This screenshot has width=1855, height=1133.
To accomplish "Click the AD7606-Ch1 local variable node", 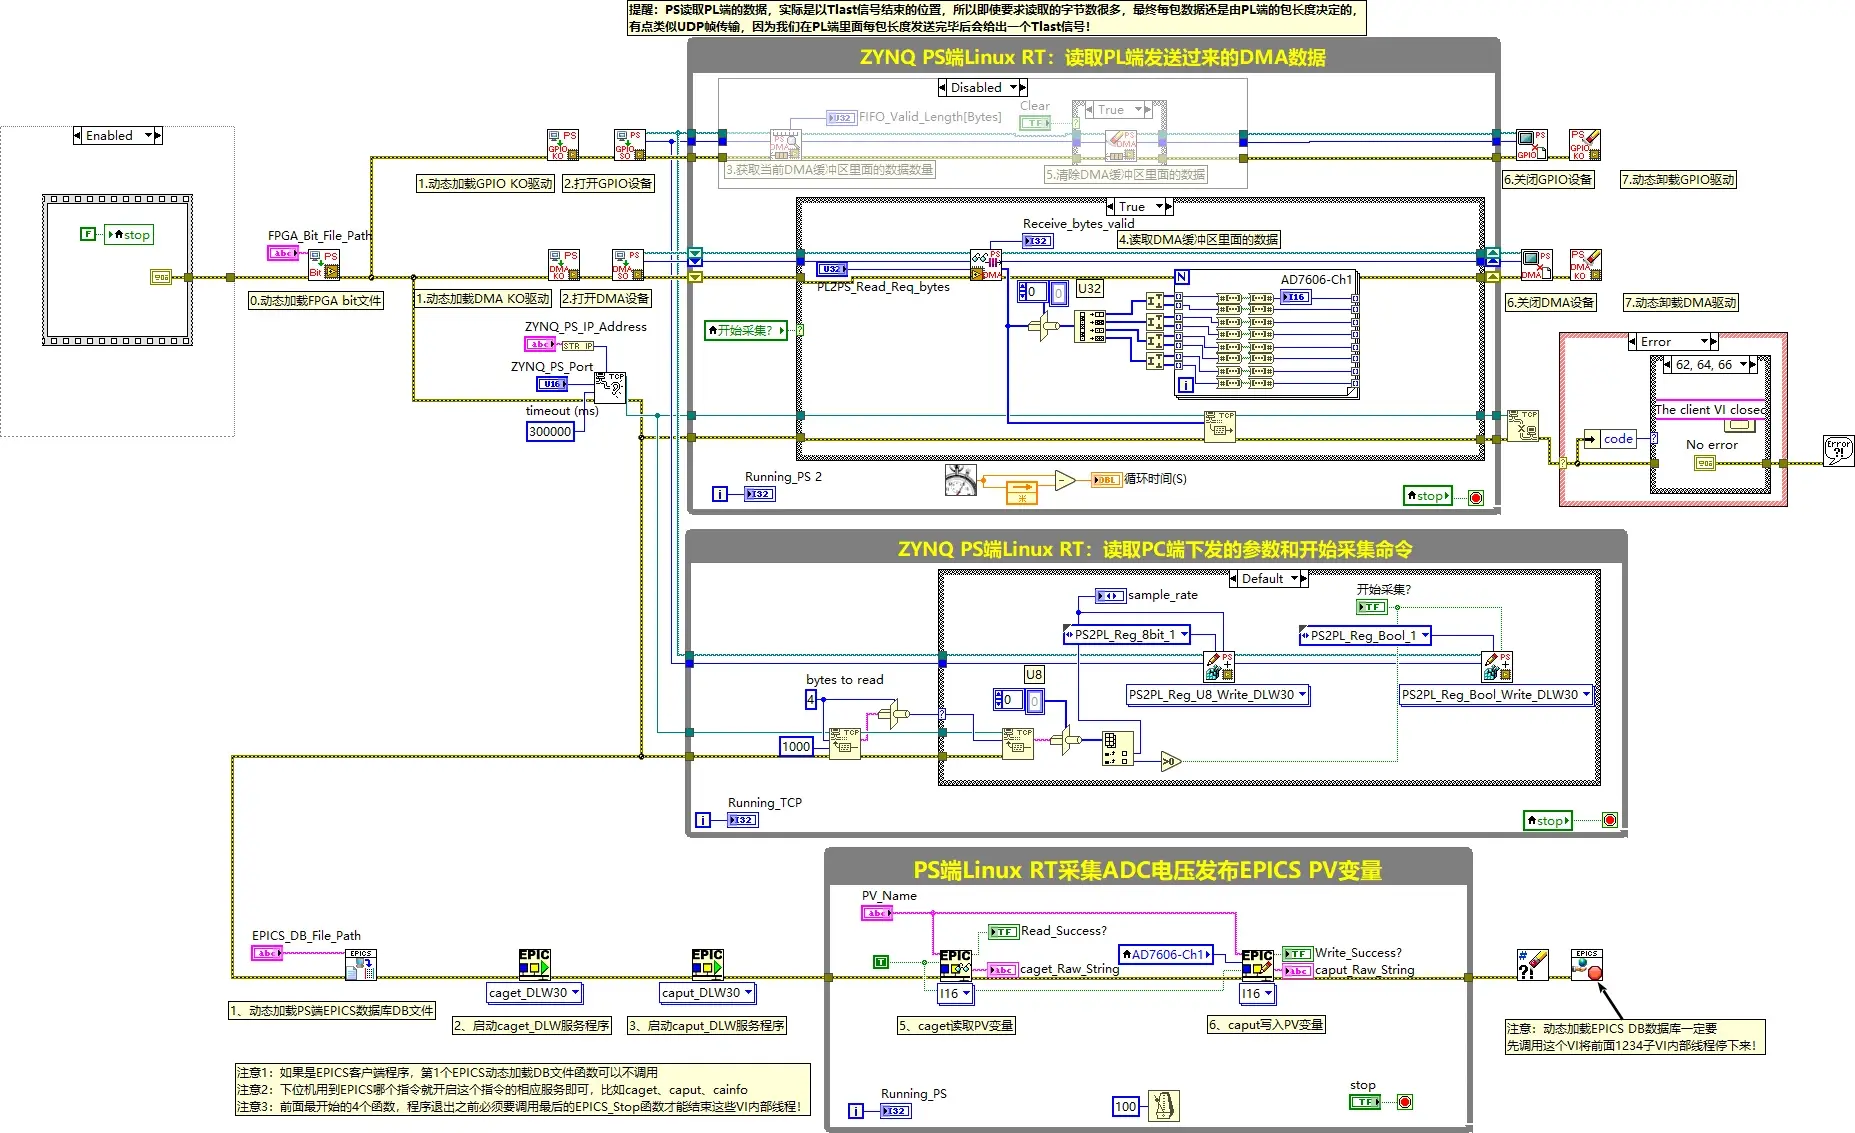I will [1166, 955].
